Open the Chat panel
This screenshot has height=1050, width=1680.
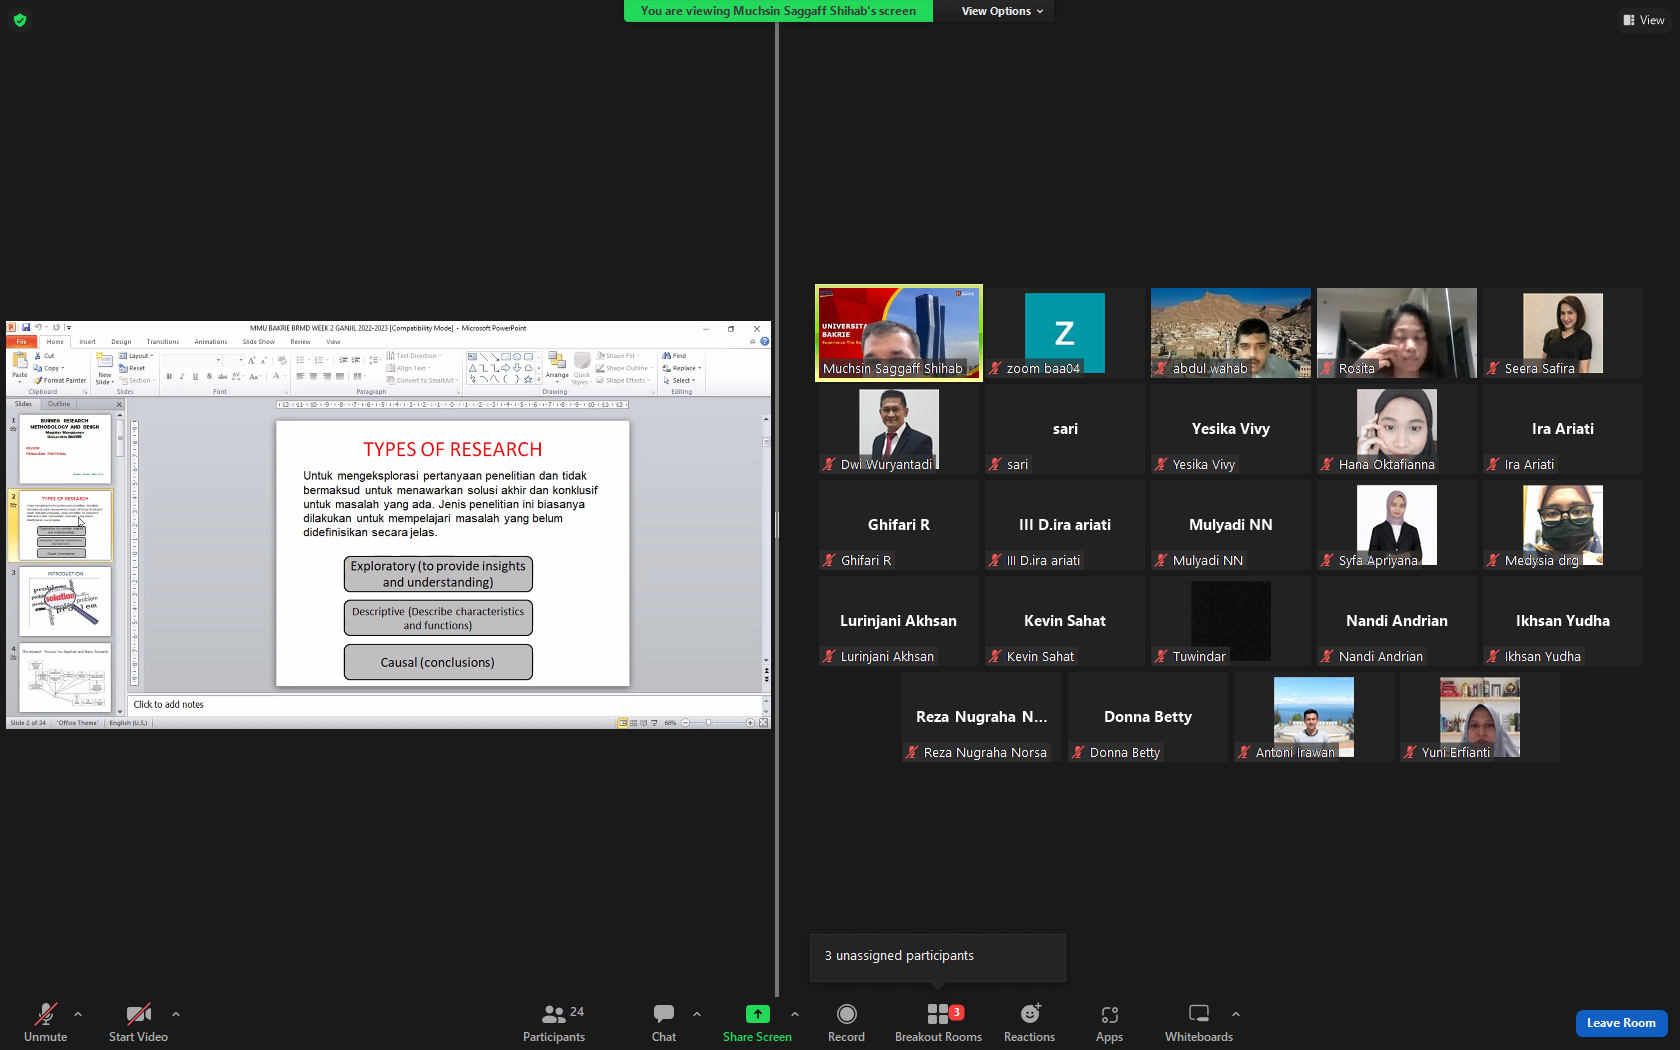coord(664,1022)
